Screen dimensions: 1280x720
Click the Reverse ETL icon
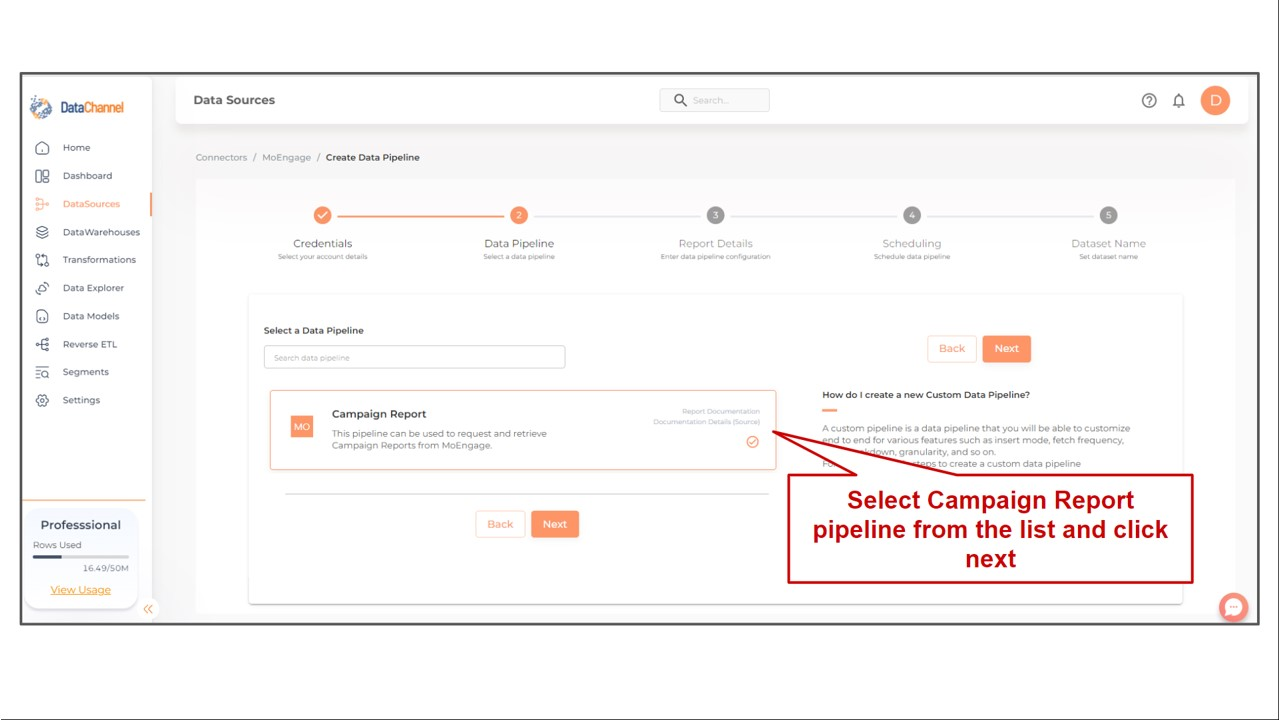coord(42,344)
